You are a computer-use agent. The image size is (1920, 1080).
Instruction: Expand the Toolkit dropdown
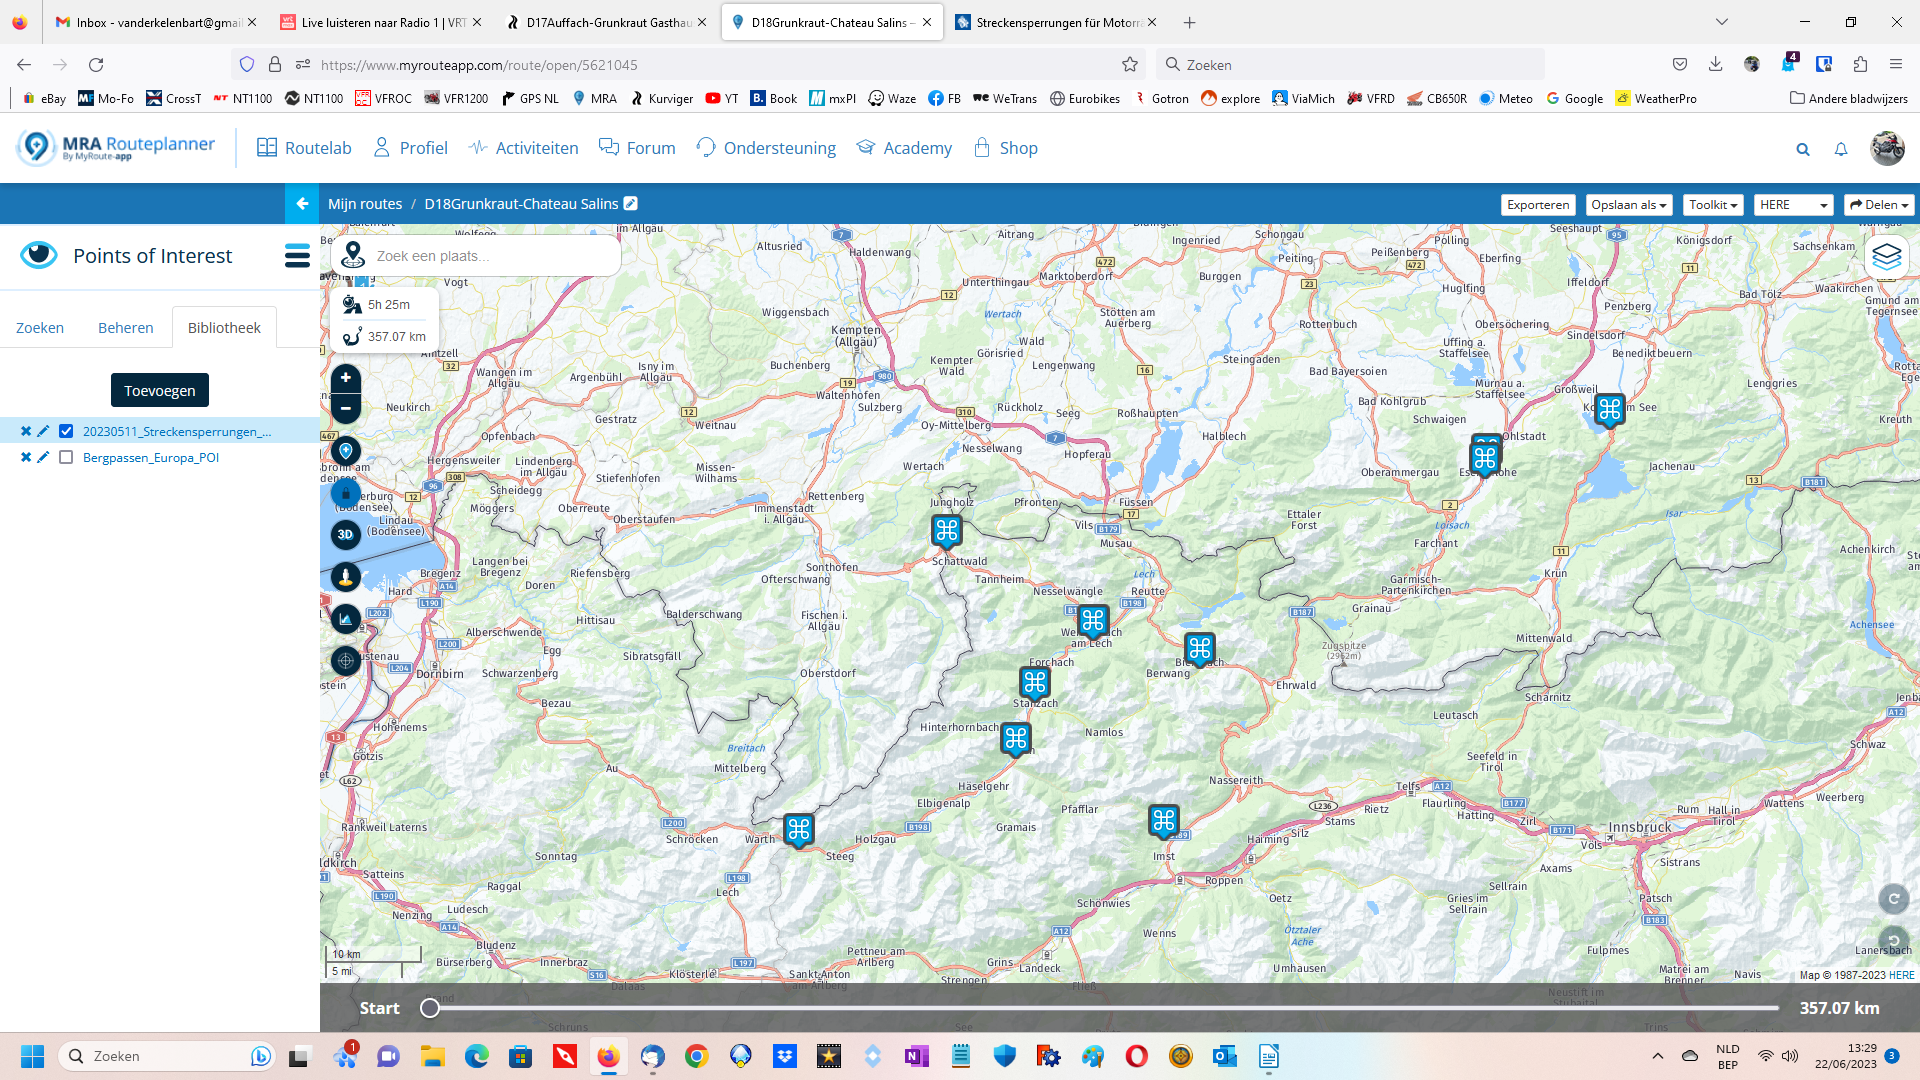(1714, 205)
